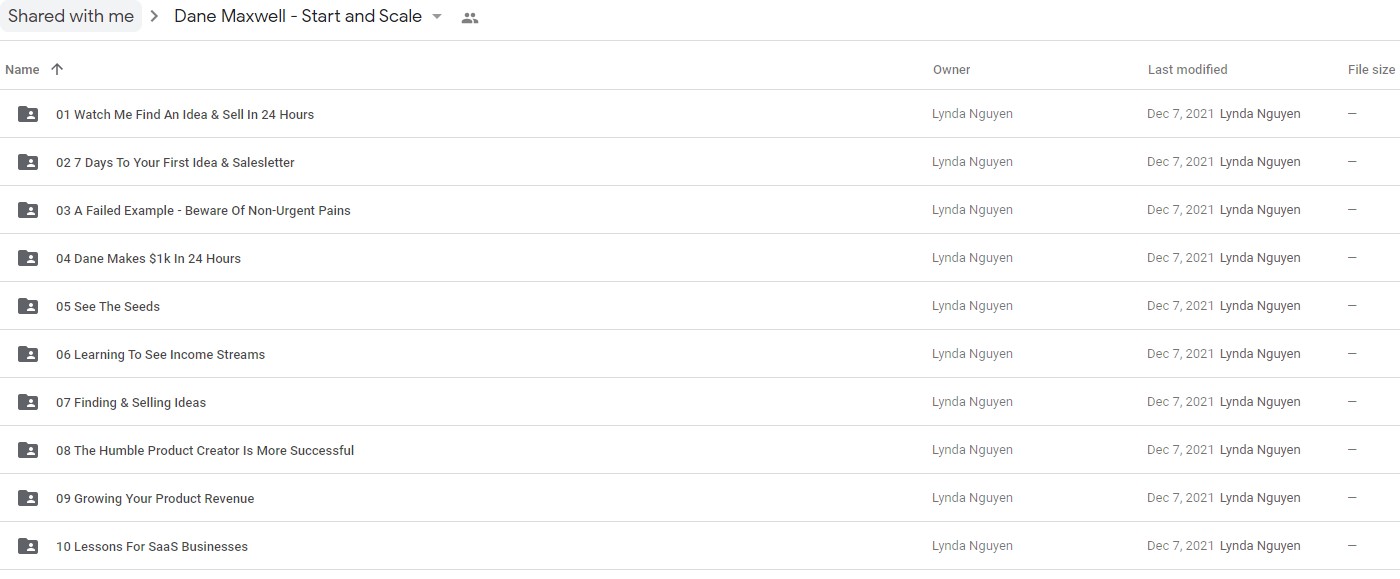Sort by the Name column header
The width and height of the screenshot is (1400, 579).
point(22,69)
